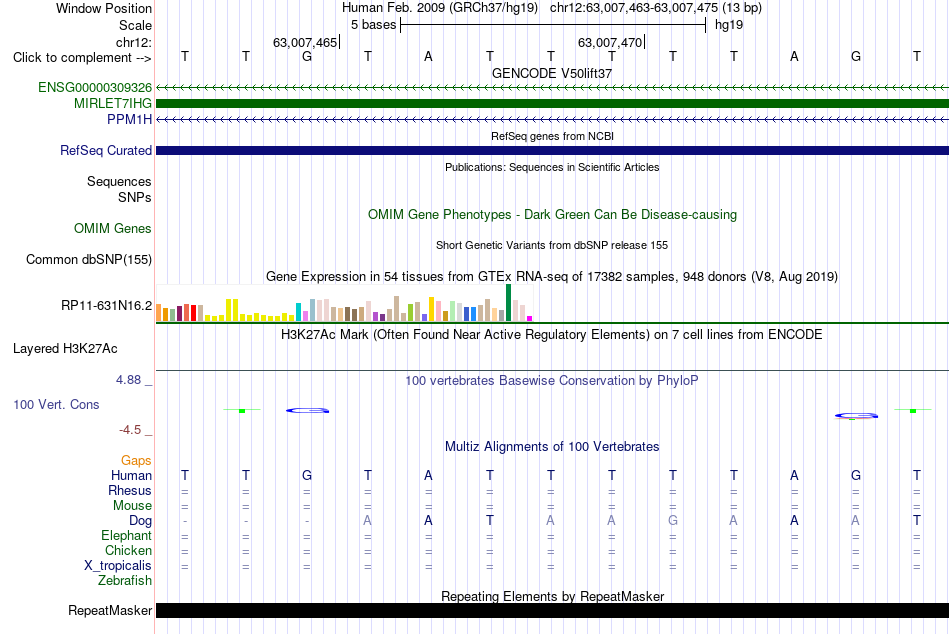
Task: Open the MIRLET7IHG gene label
Action: click(x=113, y=104)
